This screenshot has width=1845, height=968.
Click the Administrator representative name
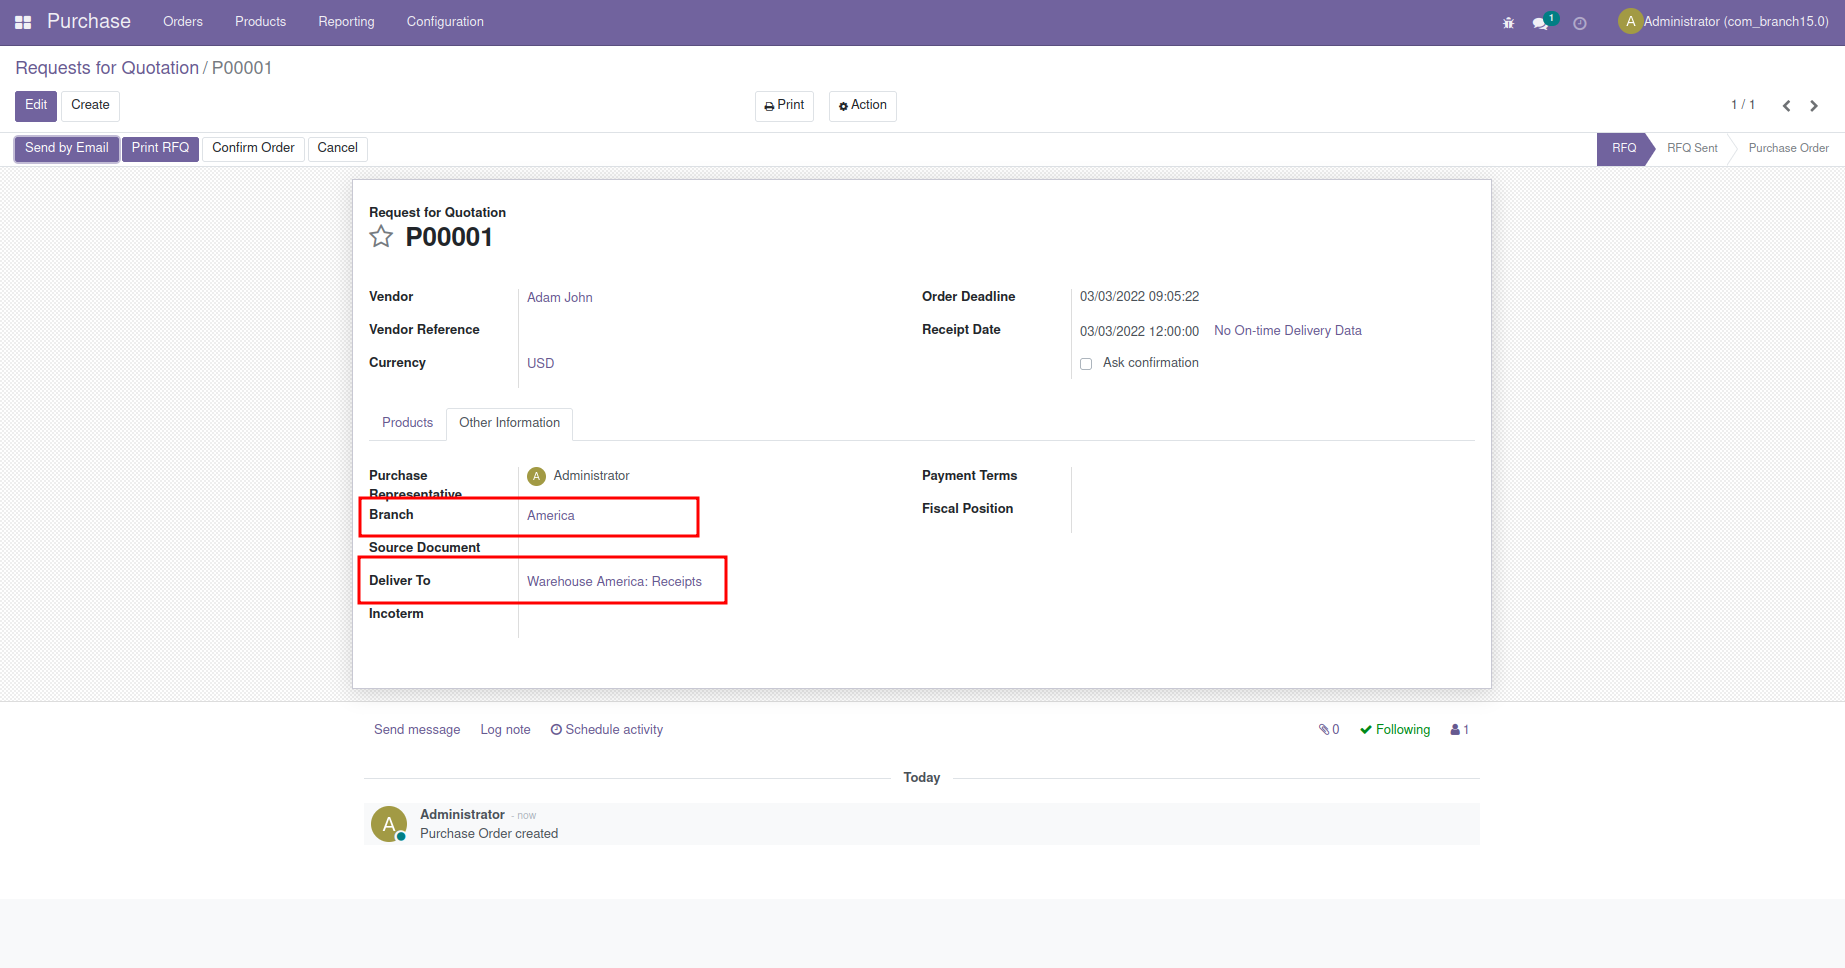591,476
